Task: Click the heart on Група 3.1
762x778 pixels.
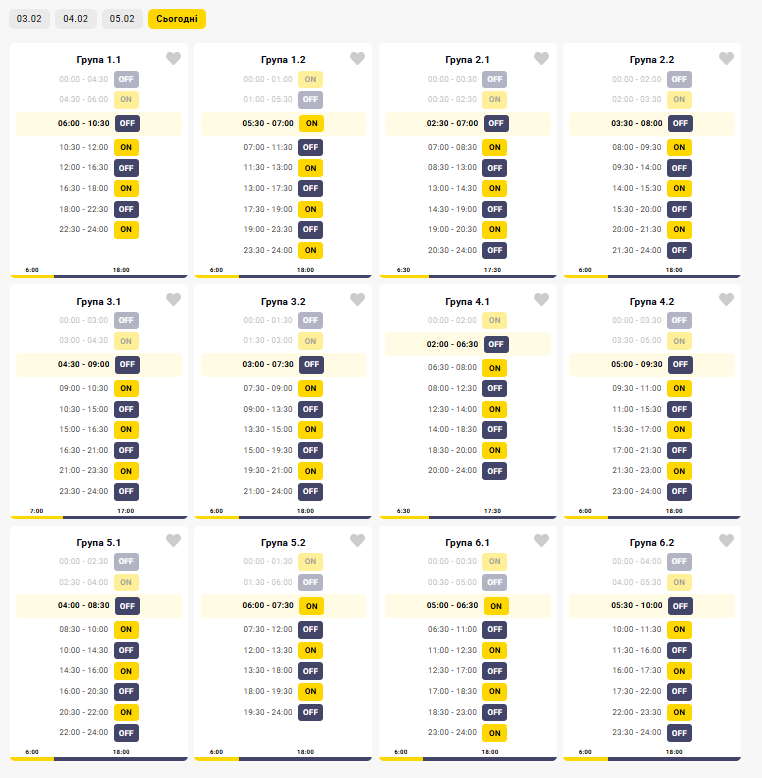Action: (x=173, y=299)
